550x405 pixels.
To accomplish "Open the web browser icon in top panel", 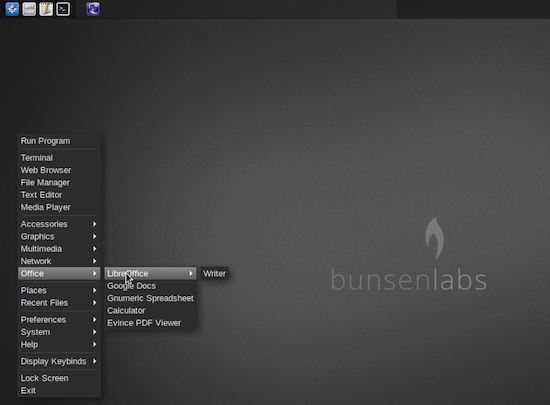I will pos(12,9).
